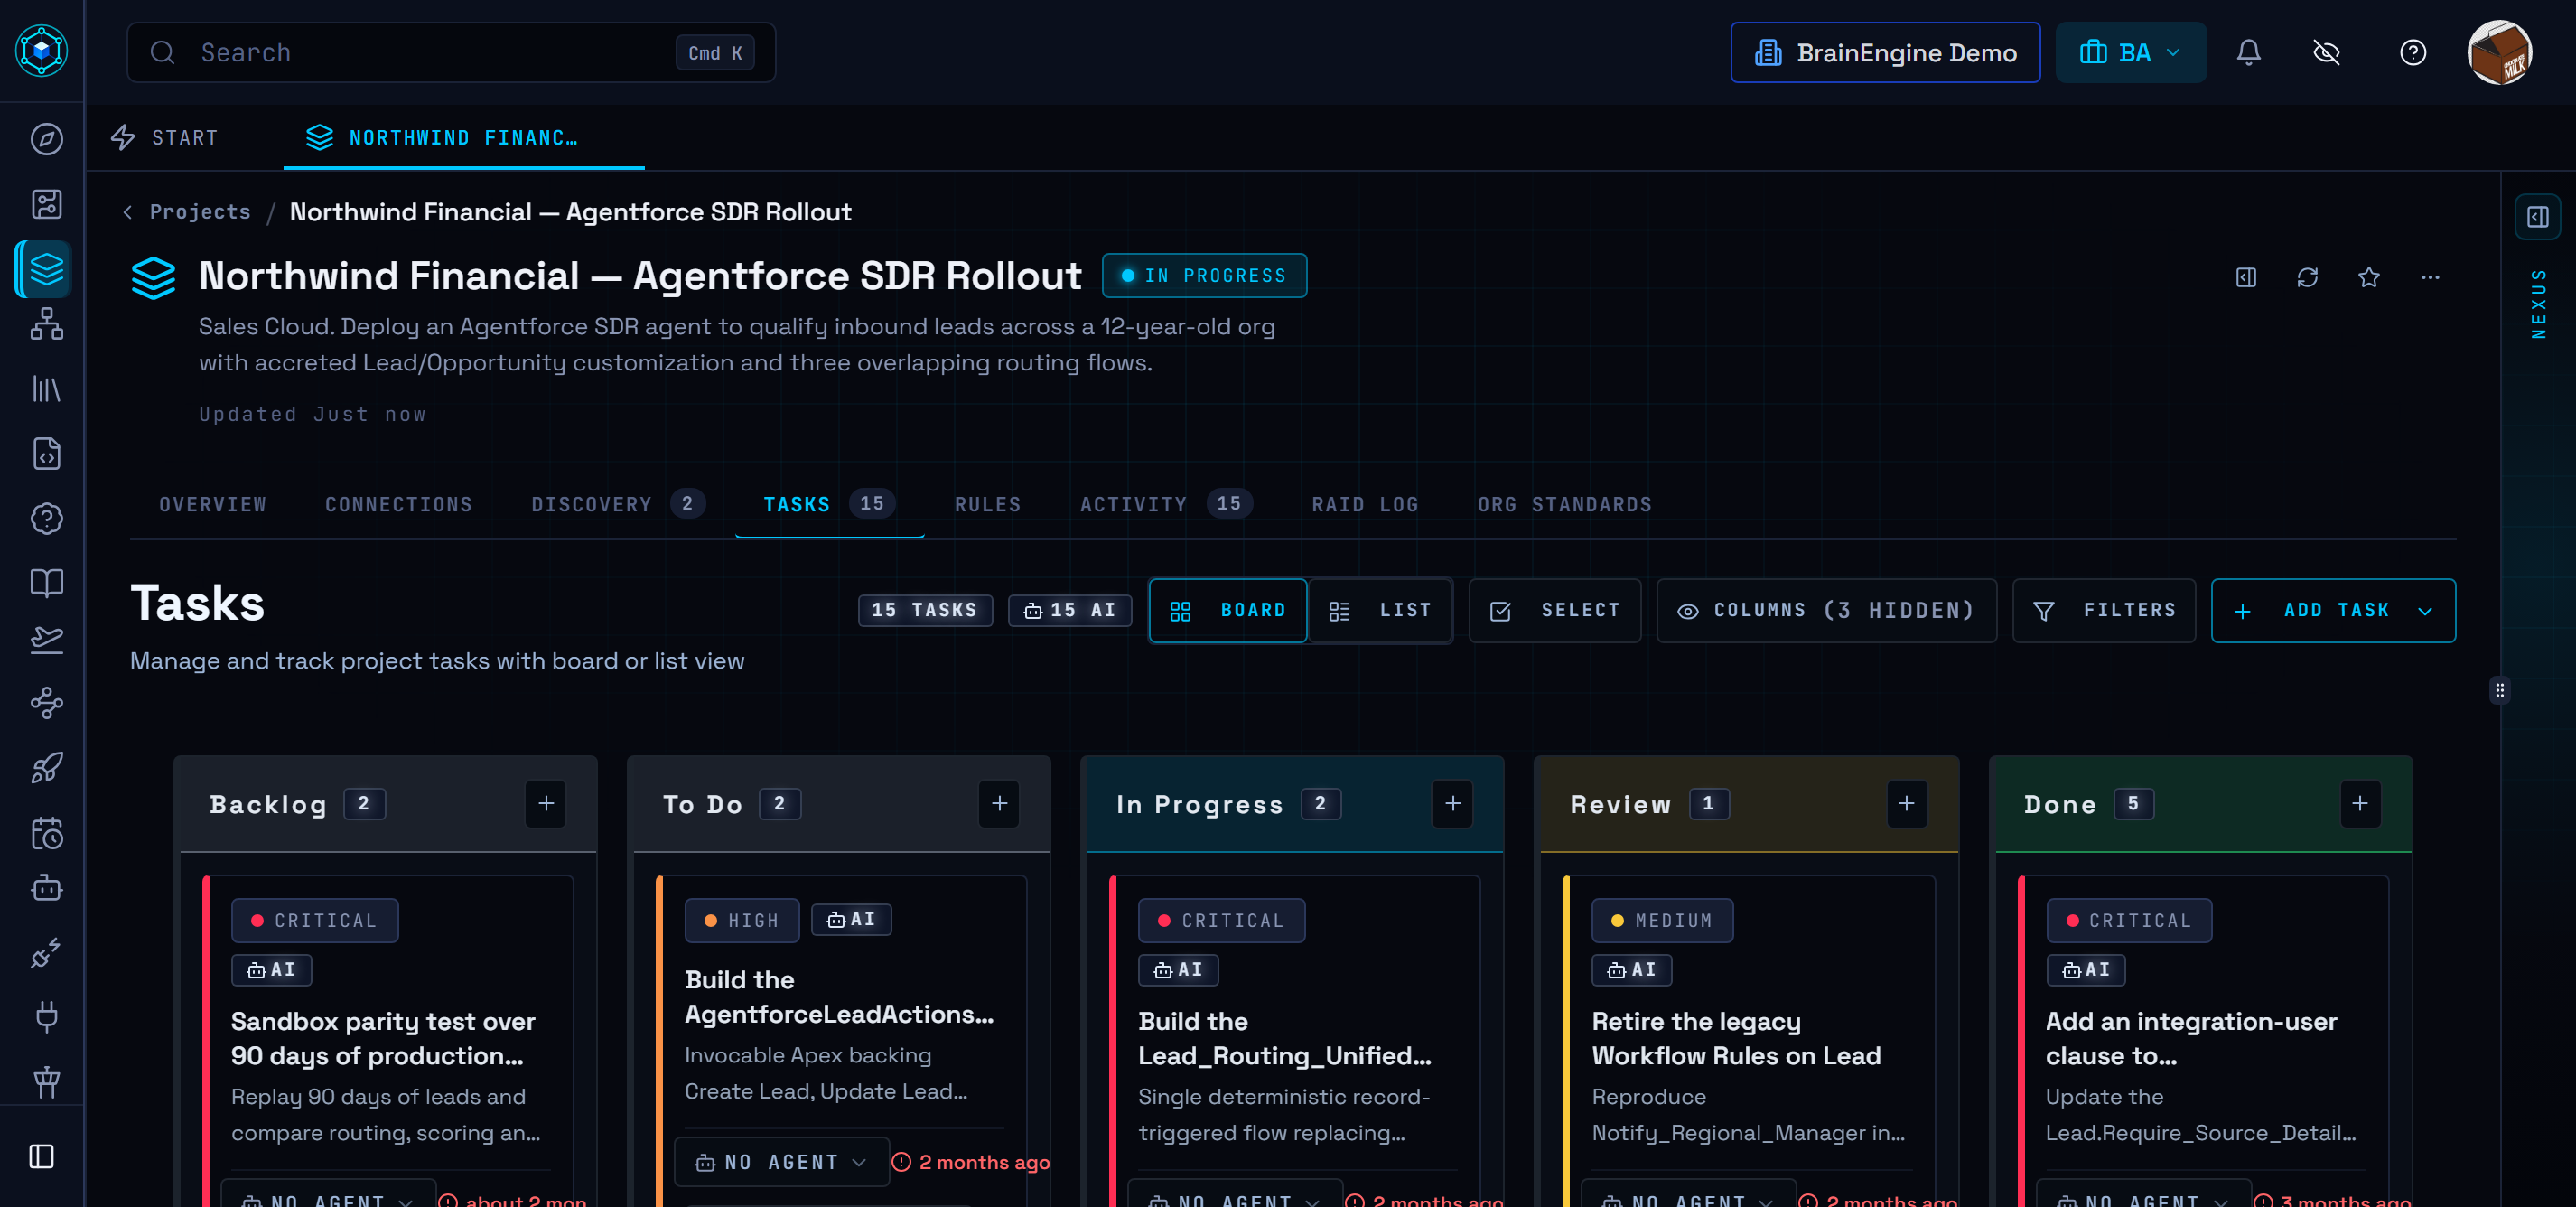Switch to Board view
The image size is (2576, 1207).
[x=1227, y=610]
